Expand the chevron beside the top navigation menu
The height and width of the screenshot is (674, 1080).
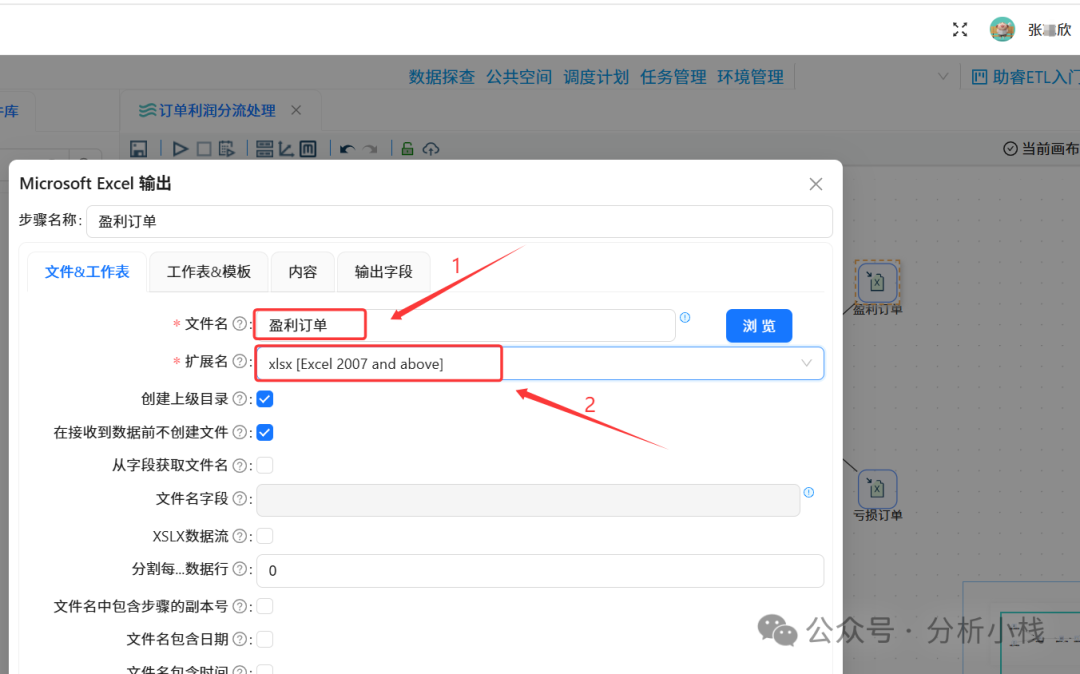click(x=943, y=76)
